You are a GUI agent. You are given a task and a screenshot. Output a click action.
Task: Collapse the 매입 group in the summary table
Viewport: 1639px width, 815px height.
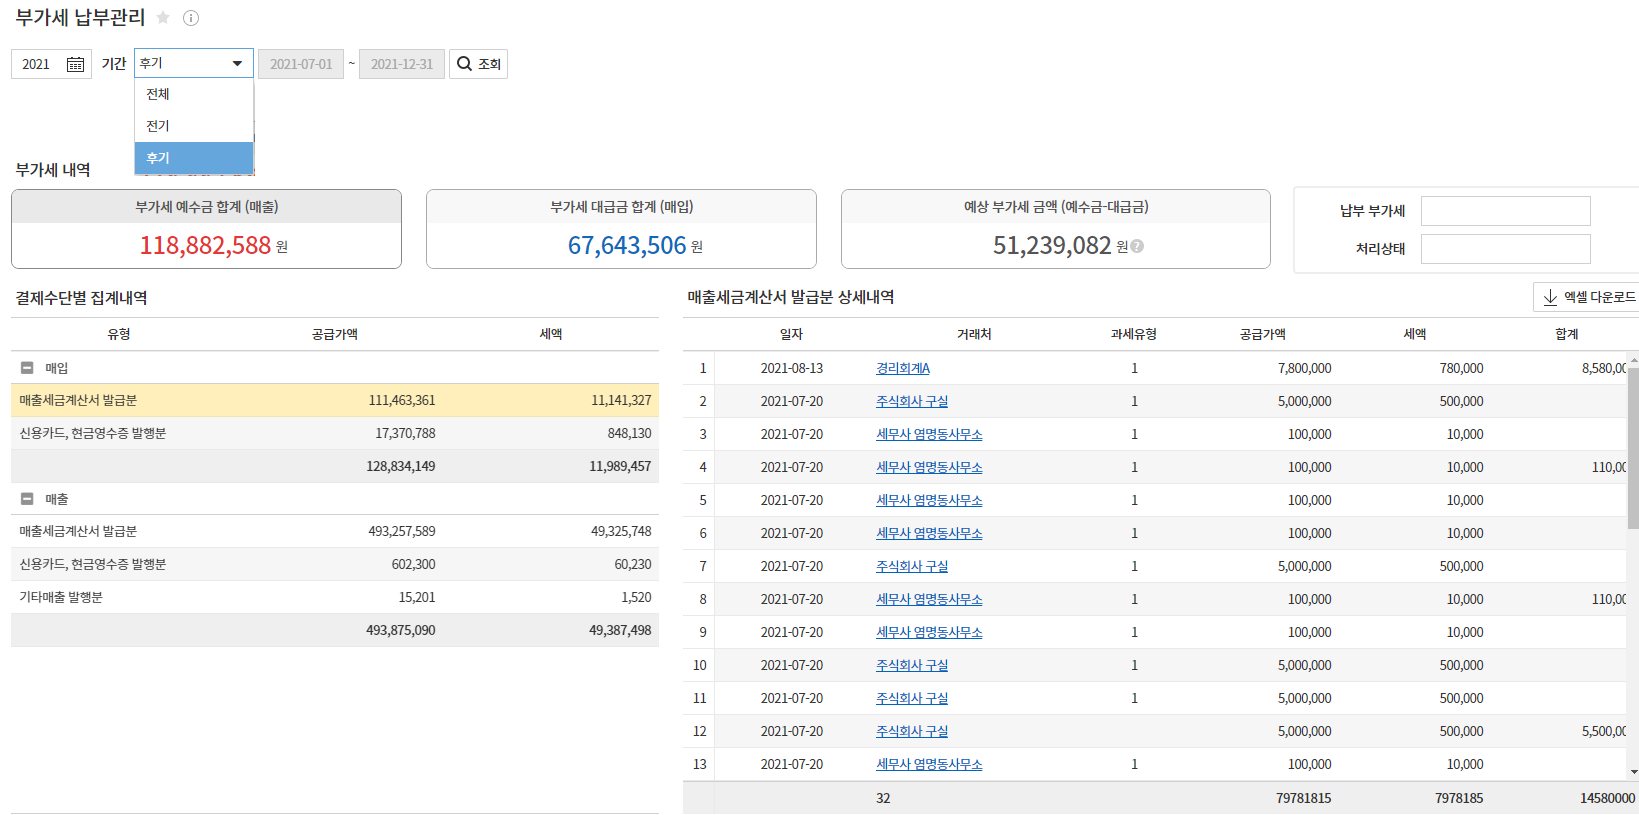(x=27, y=368)
